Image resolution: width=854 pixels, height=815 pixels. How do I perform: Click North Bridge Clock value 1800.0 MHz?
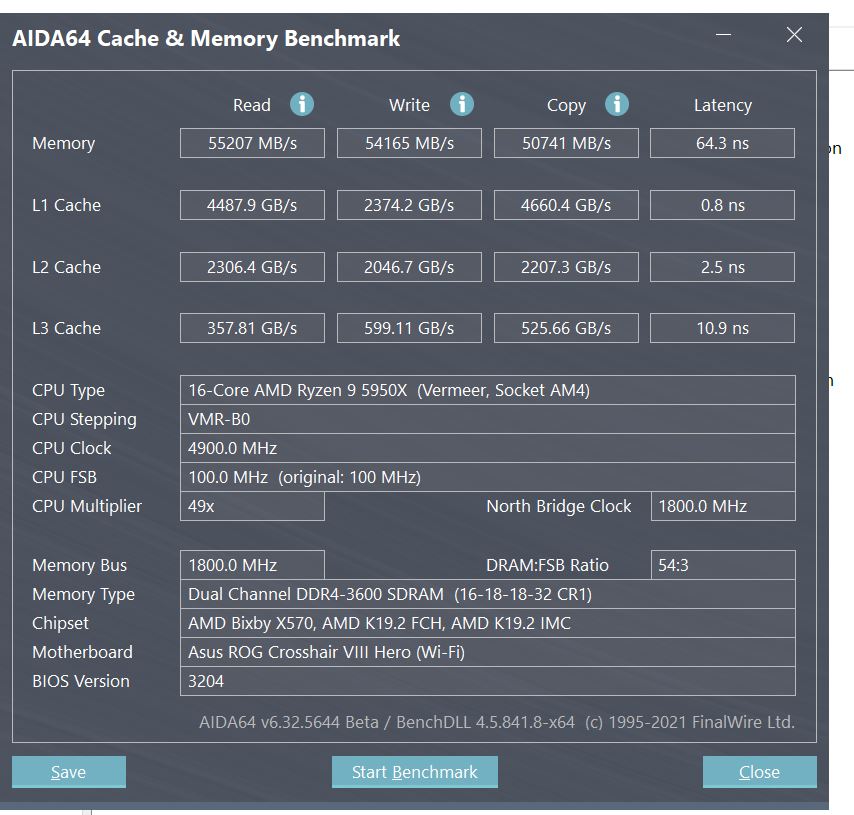tap(723, 506)
